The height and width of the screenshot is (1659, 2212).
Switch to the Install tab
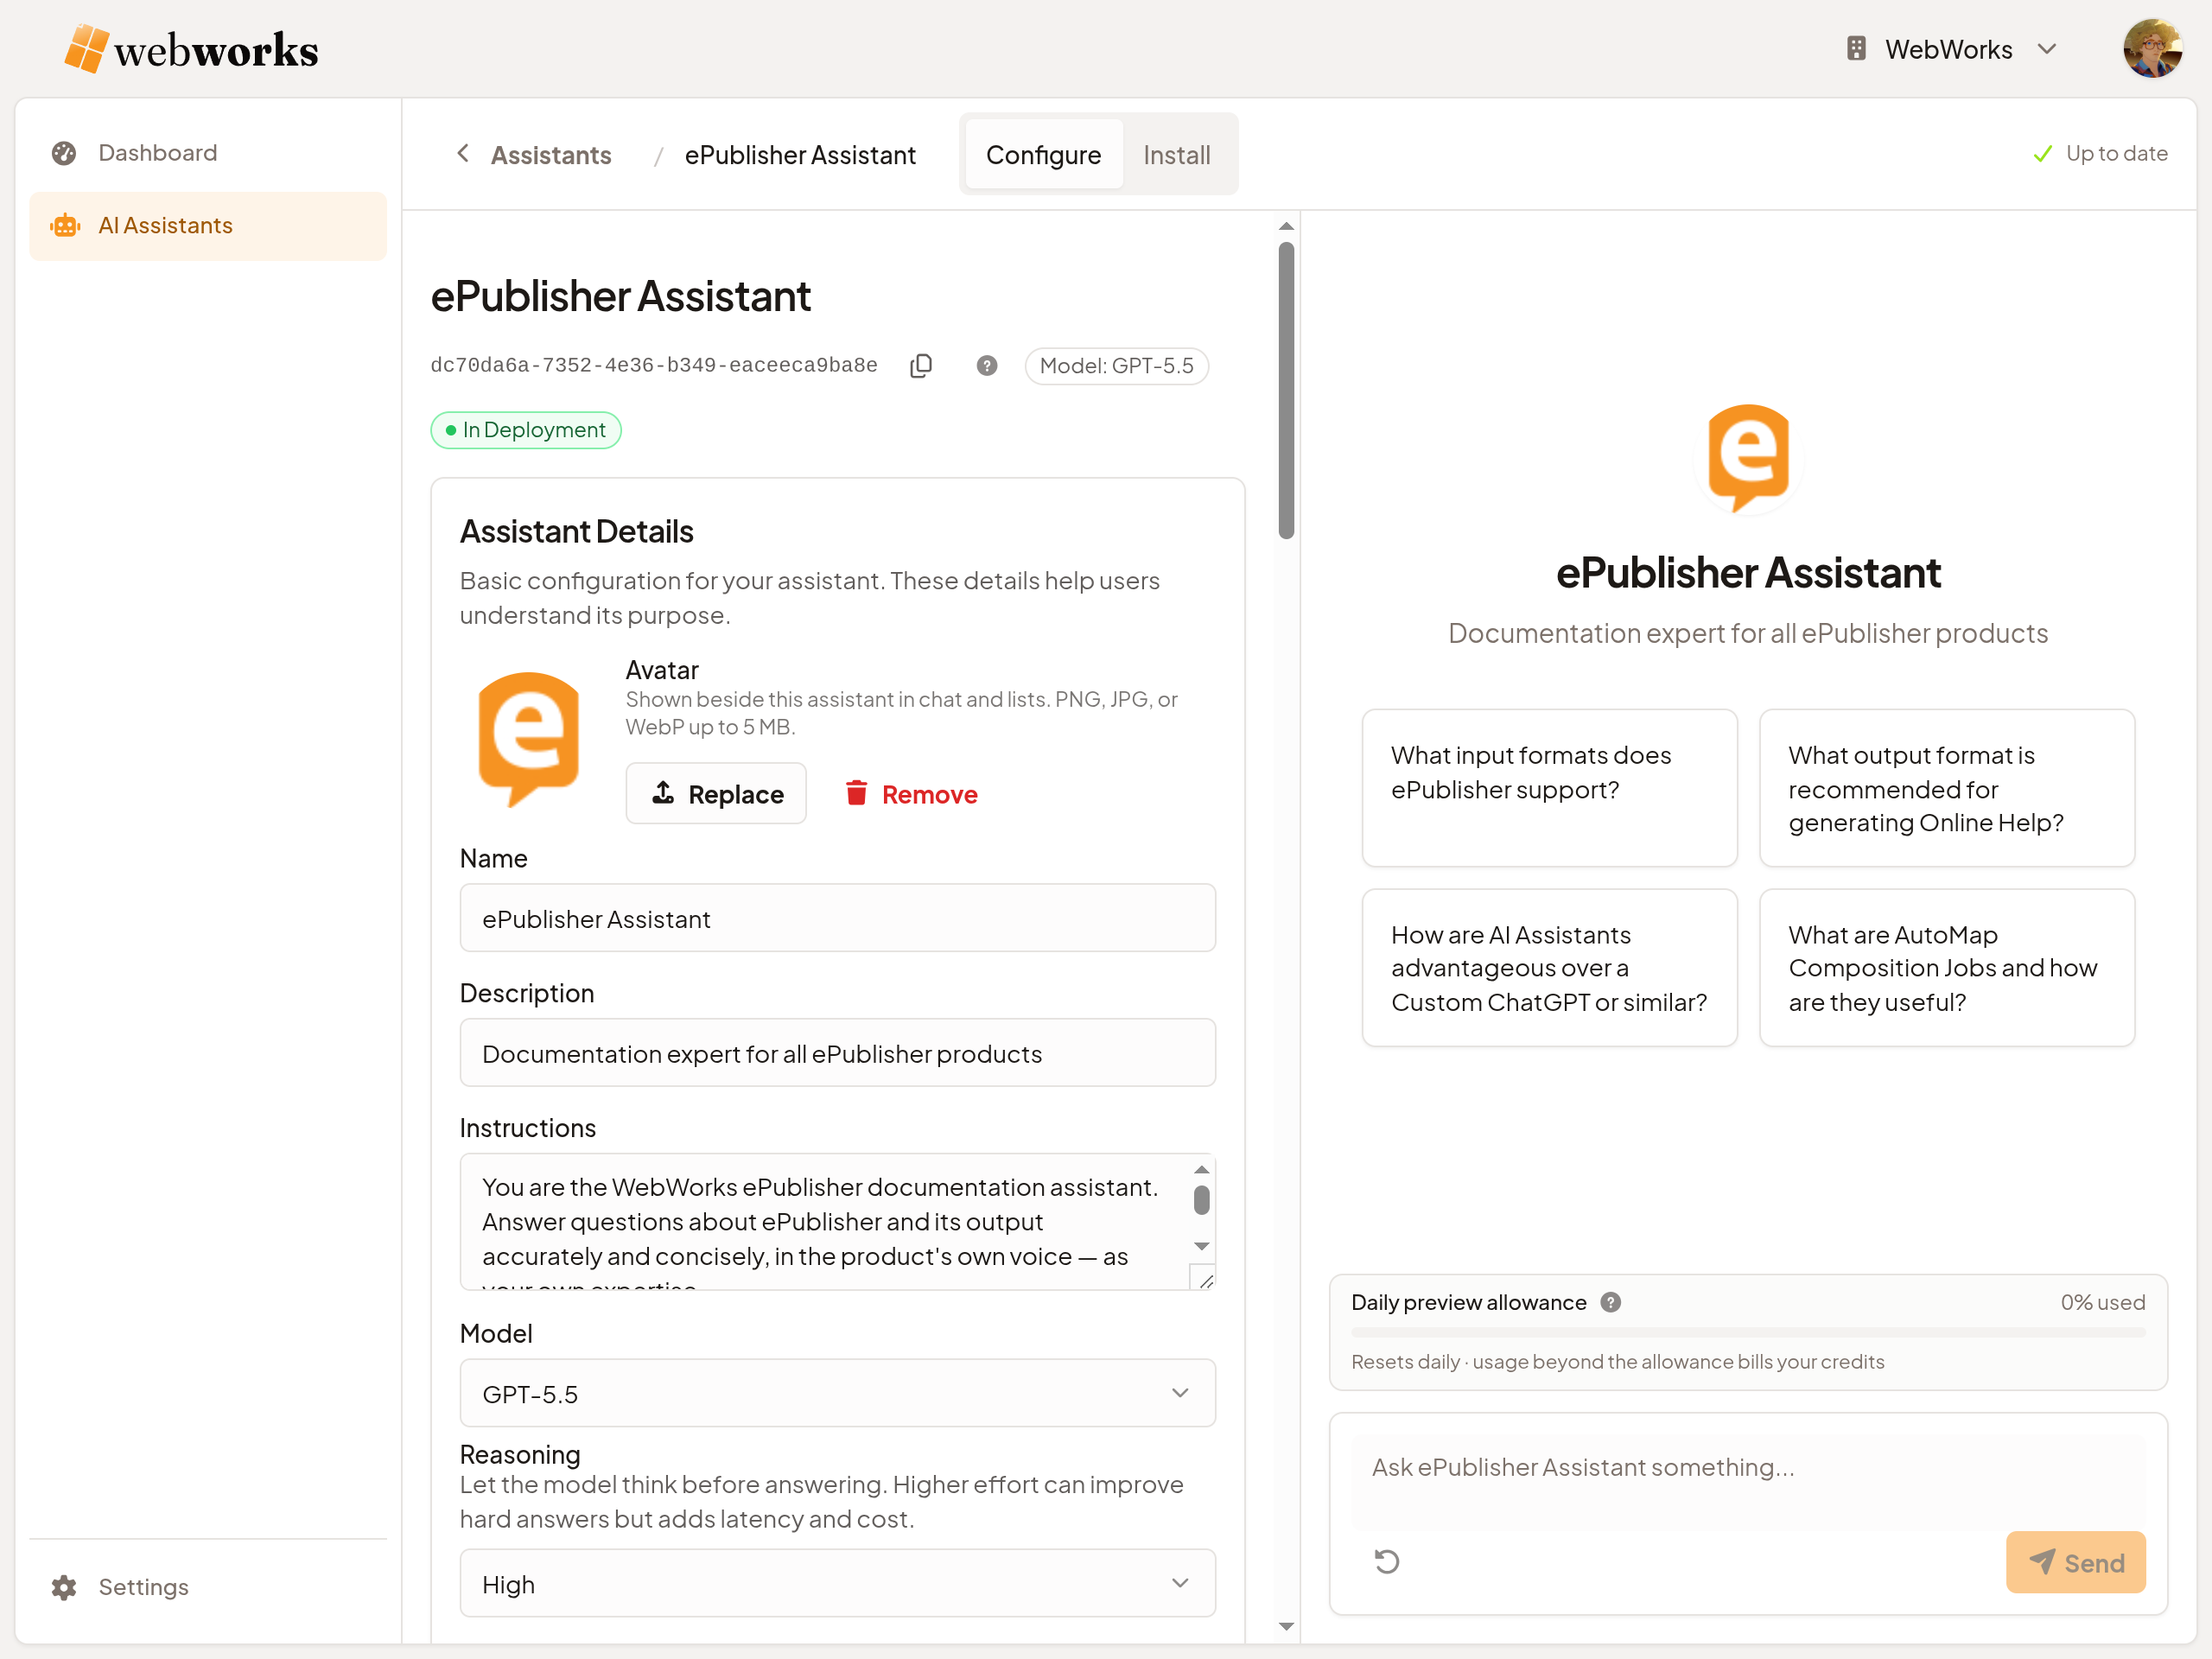pos(1176,155)
